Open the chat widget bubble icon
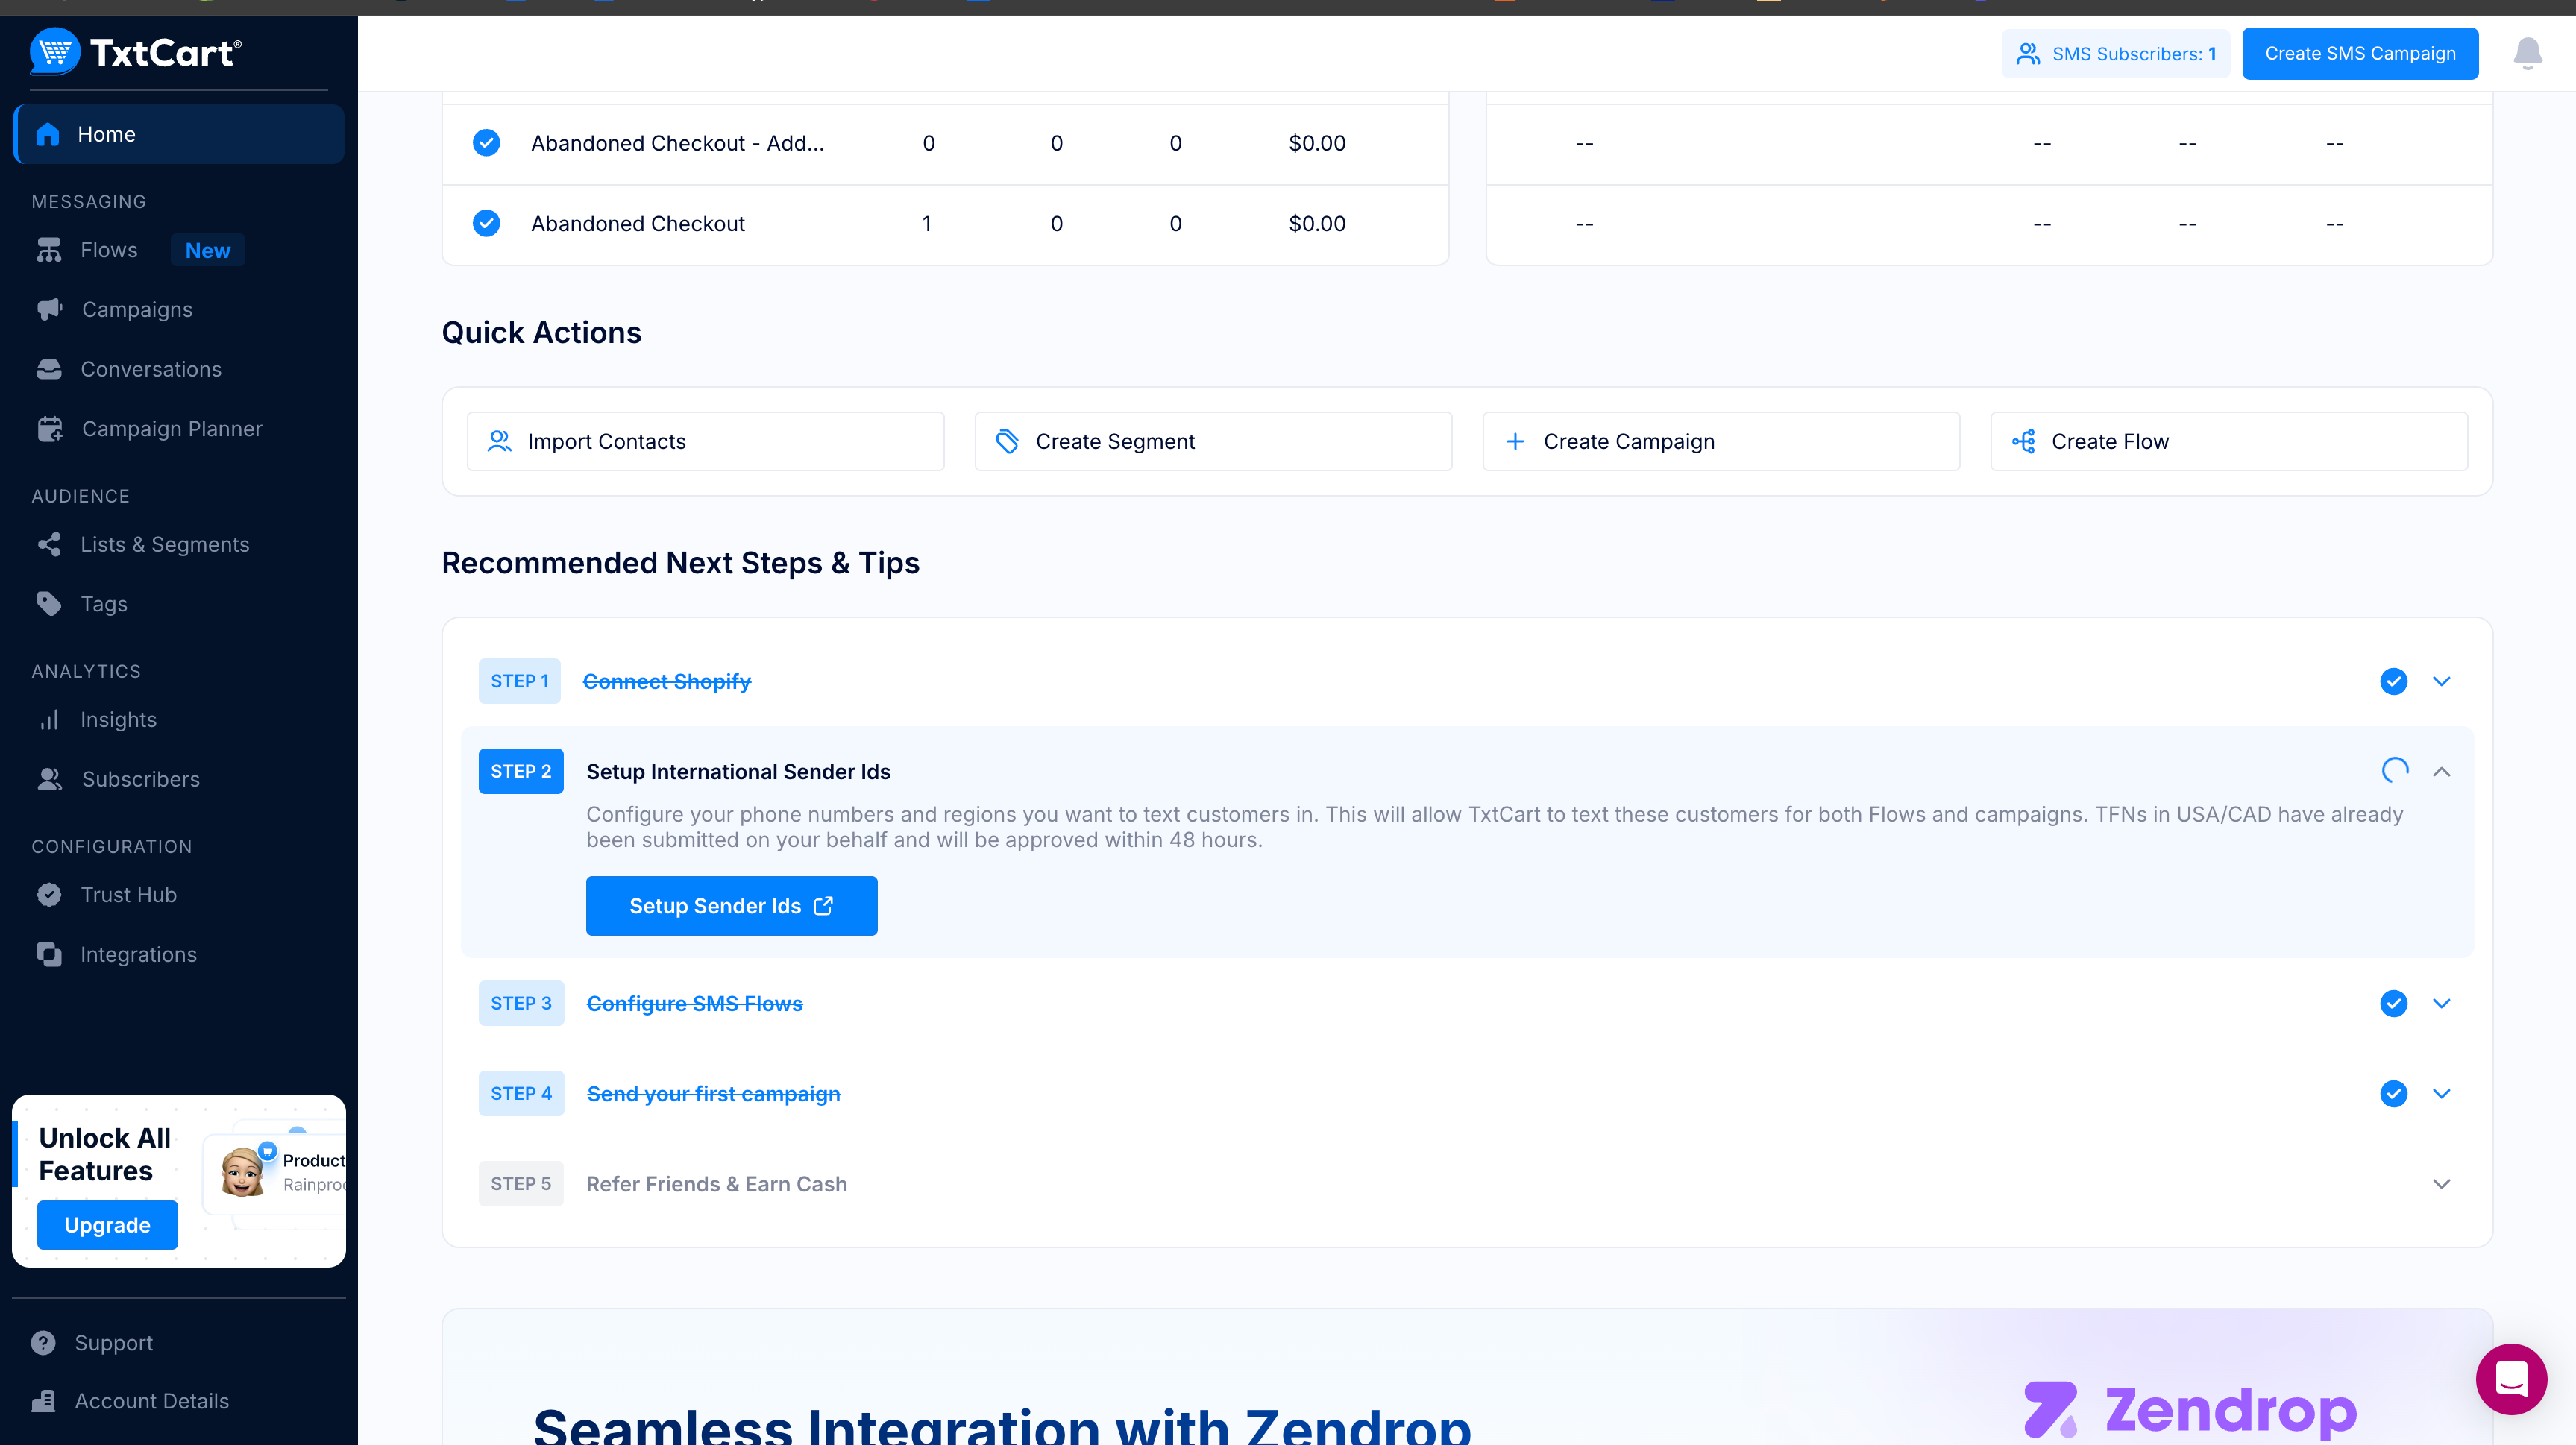Image resolution: width=2576 pixels, height=1445 pixels. (2511, 1379)
